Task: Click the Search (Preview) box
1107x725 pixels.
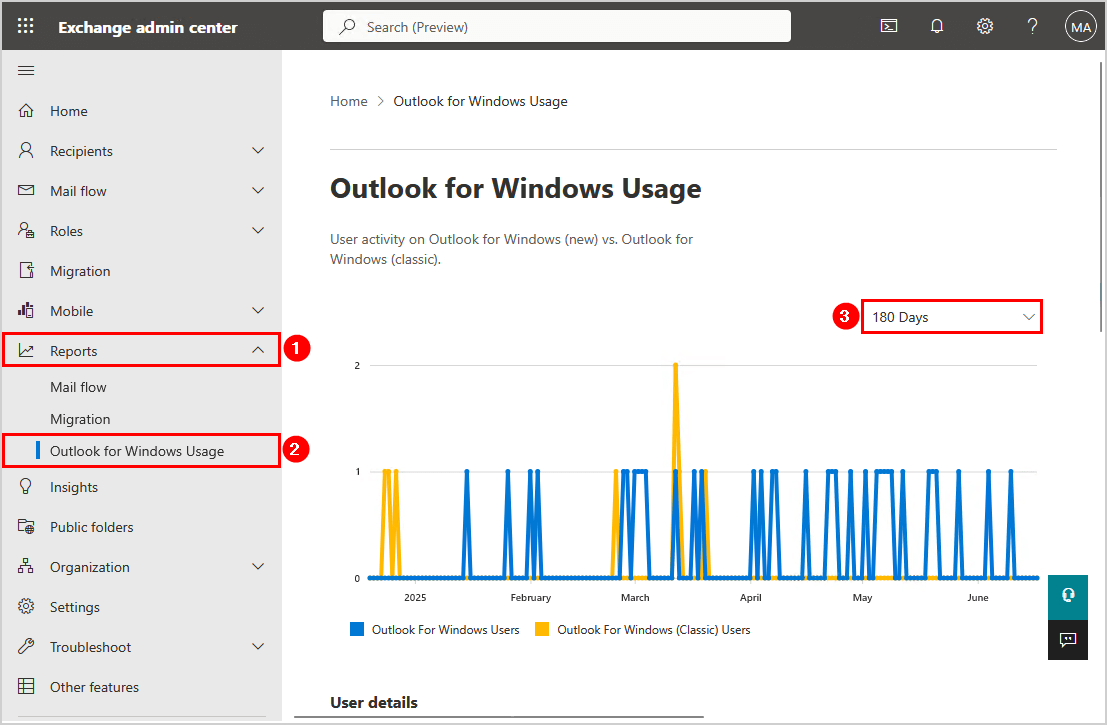Action: [x=557, y=27]
